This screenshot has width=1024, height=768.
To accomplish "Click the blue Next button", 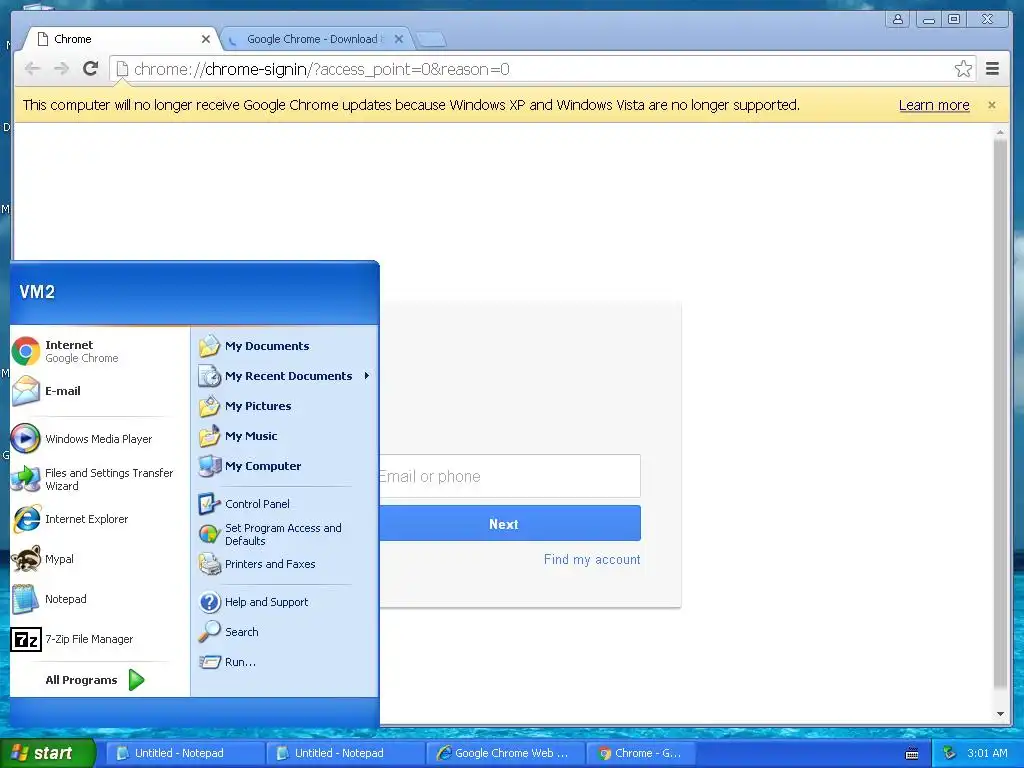I will [504, 524].
